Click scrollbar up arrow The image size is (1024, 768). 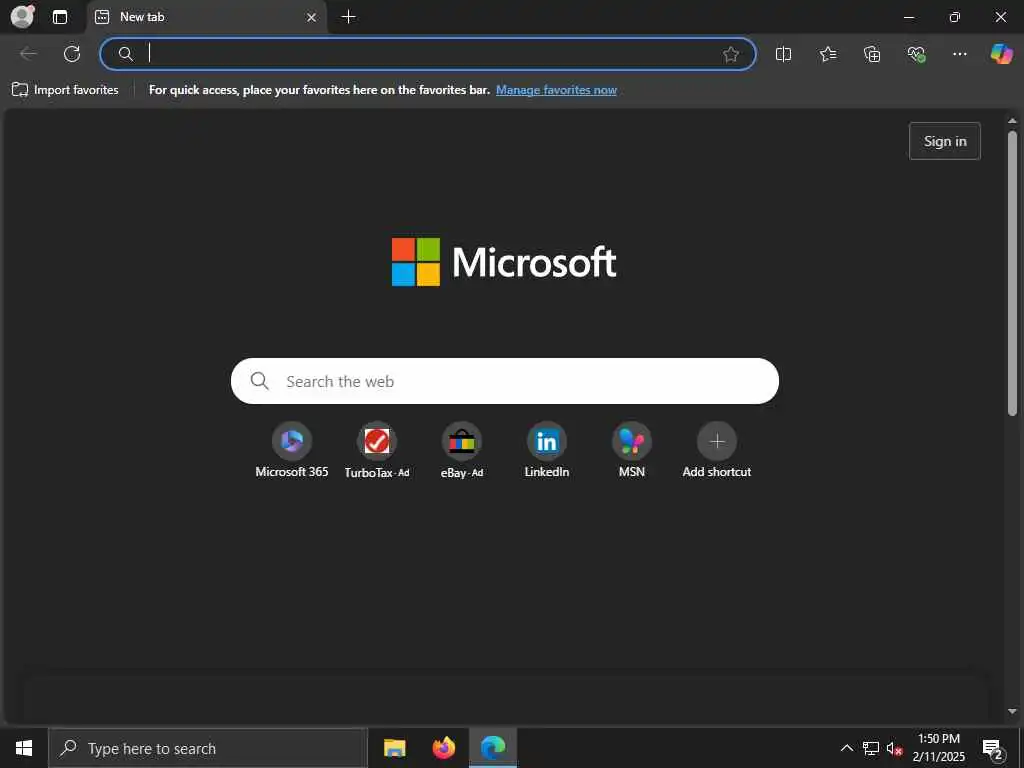pyautogui.click(x=1012, y=121)
